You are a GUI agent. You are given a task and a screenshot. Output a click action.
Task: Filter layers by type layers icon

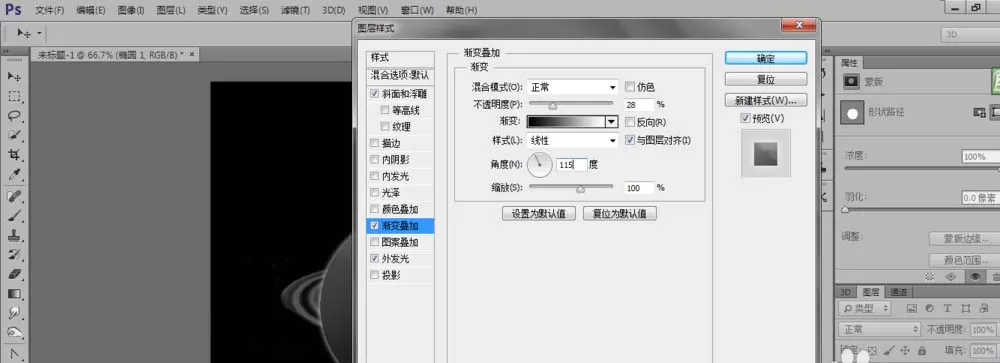coord(948,308)
